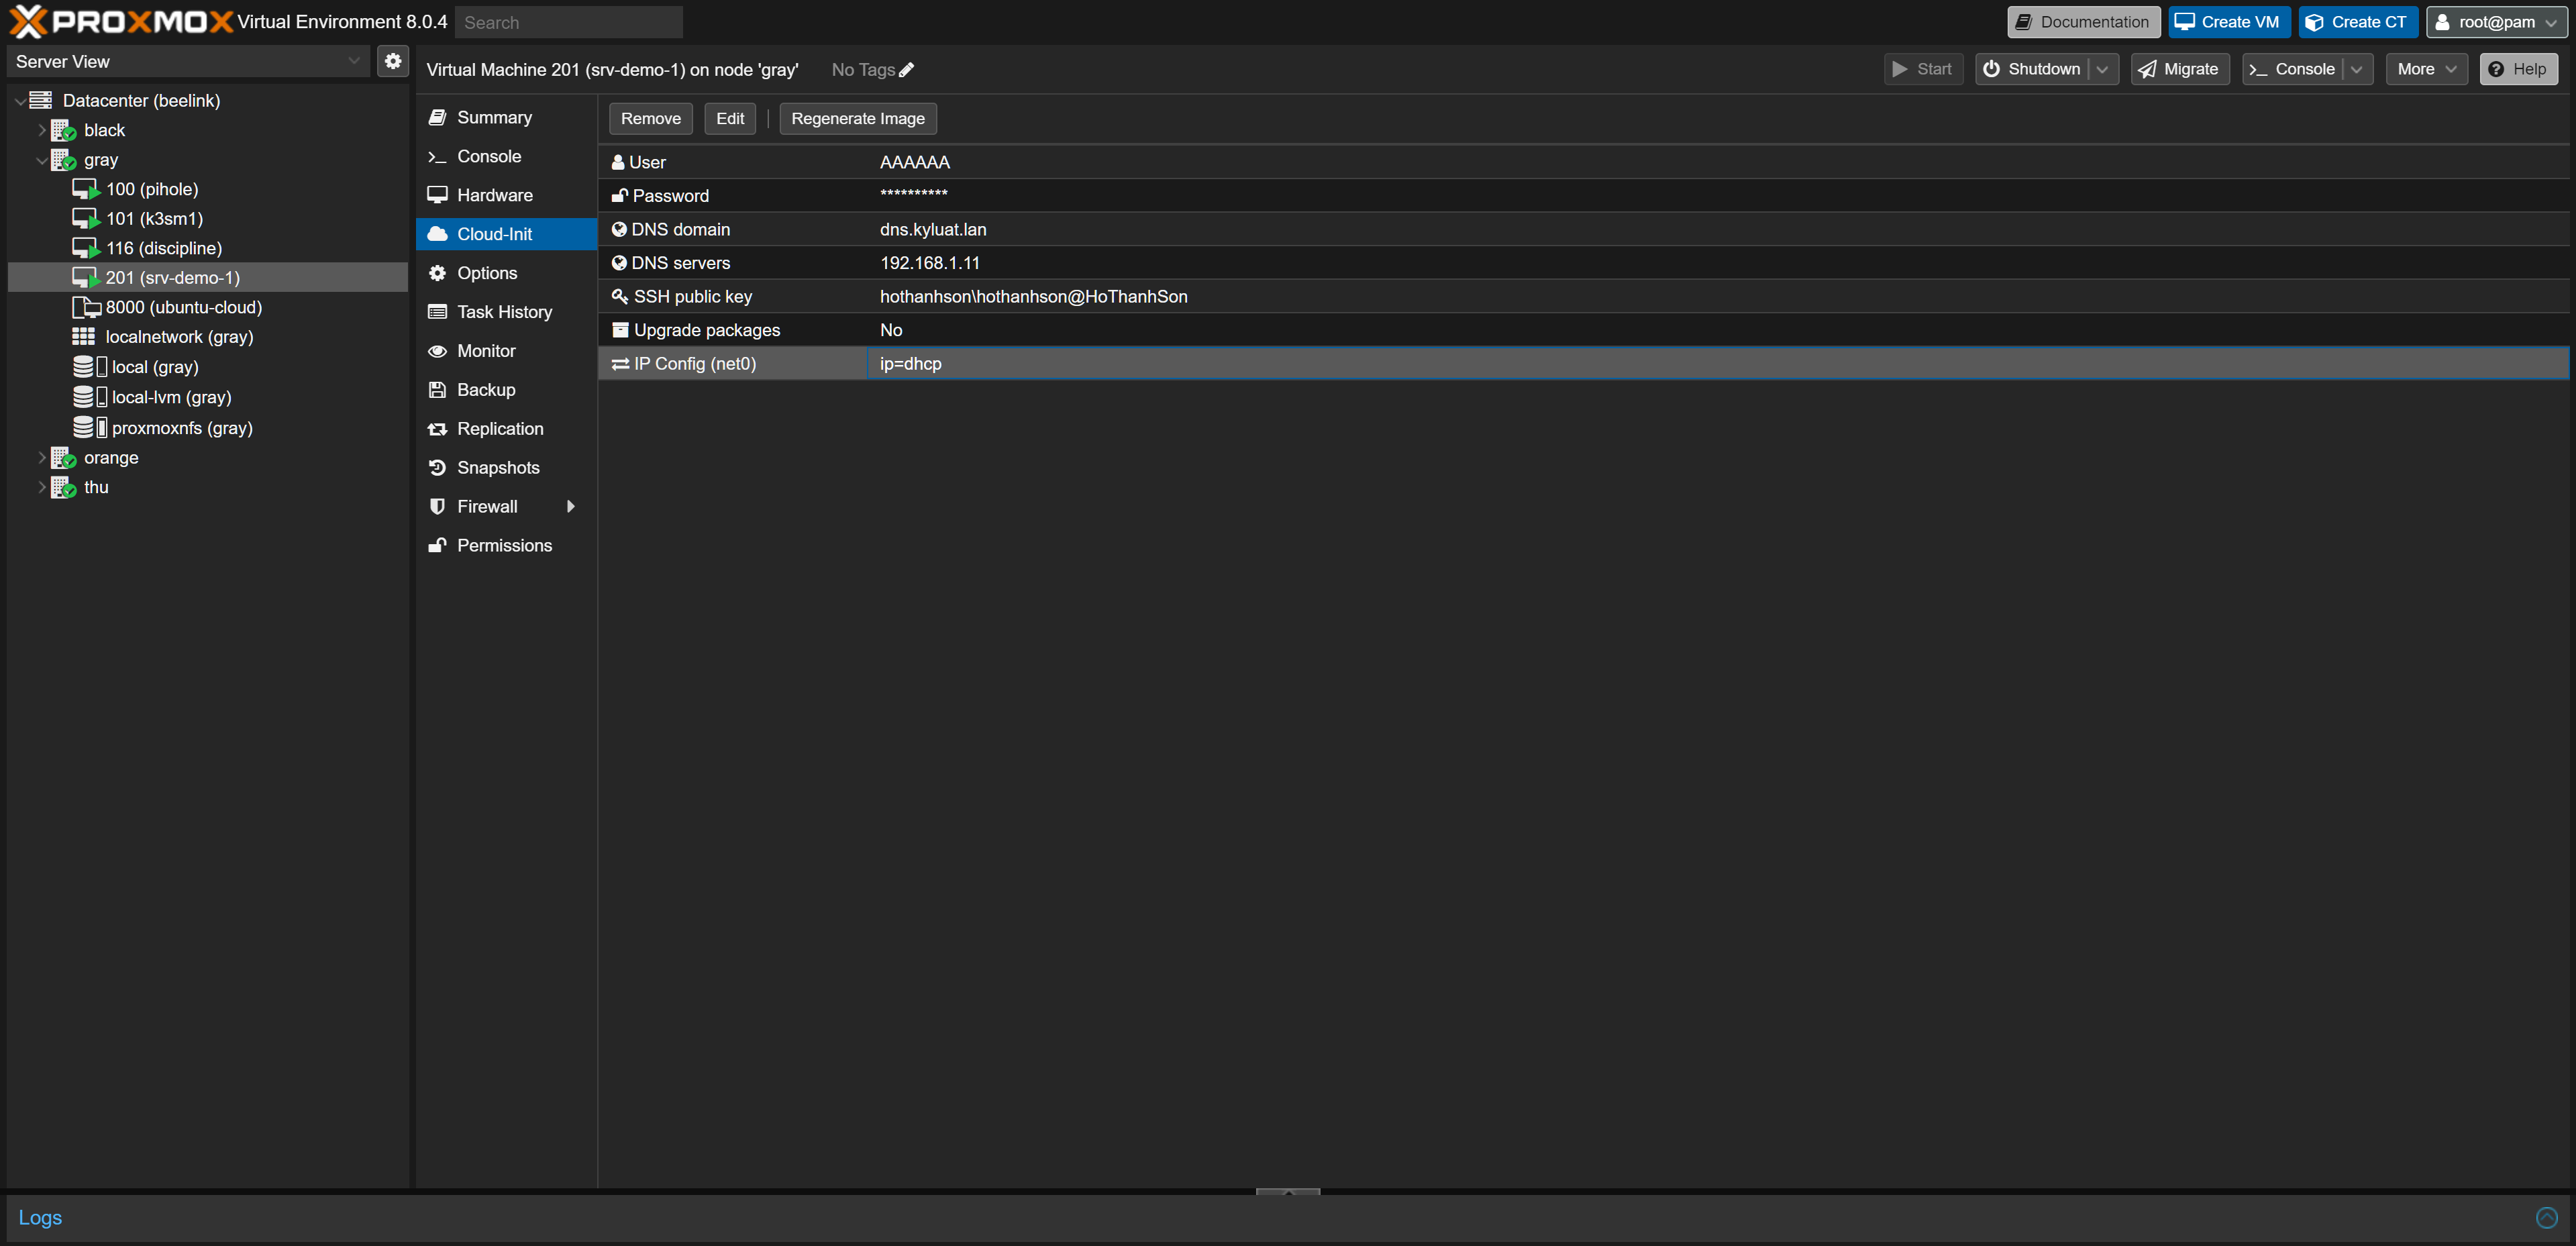Click the orange node icon

click(x=64, y=458)
